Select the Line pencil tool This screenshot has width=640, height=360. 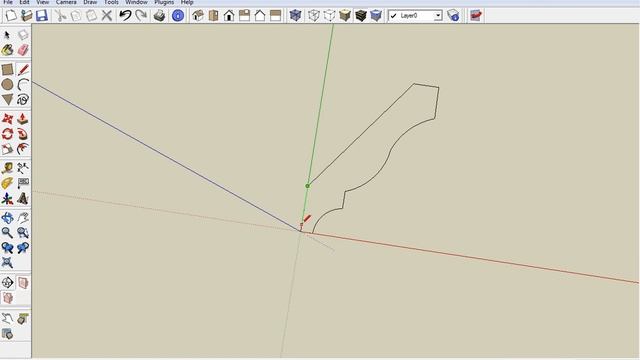23,69
